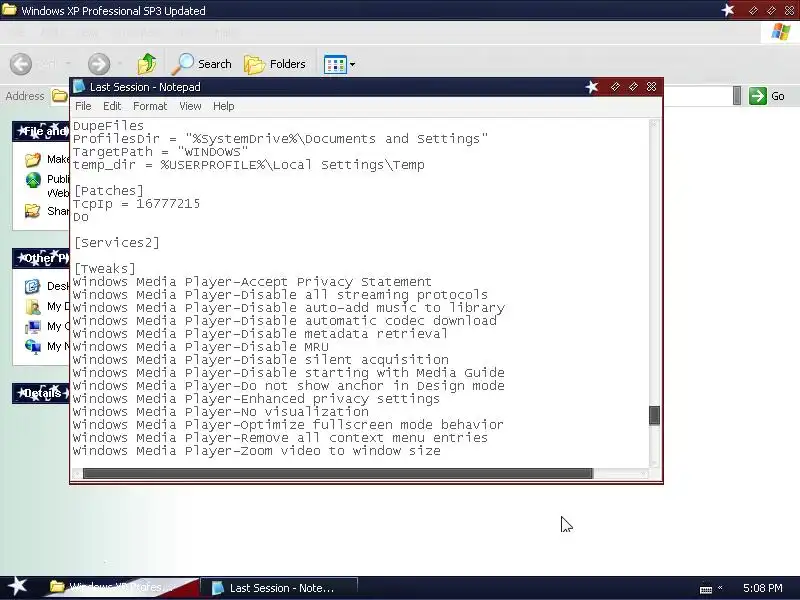Click the "[Services2]" section header
The width and height of the screenshot is (800, 600).
[116, 243]
